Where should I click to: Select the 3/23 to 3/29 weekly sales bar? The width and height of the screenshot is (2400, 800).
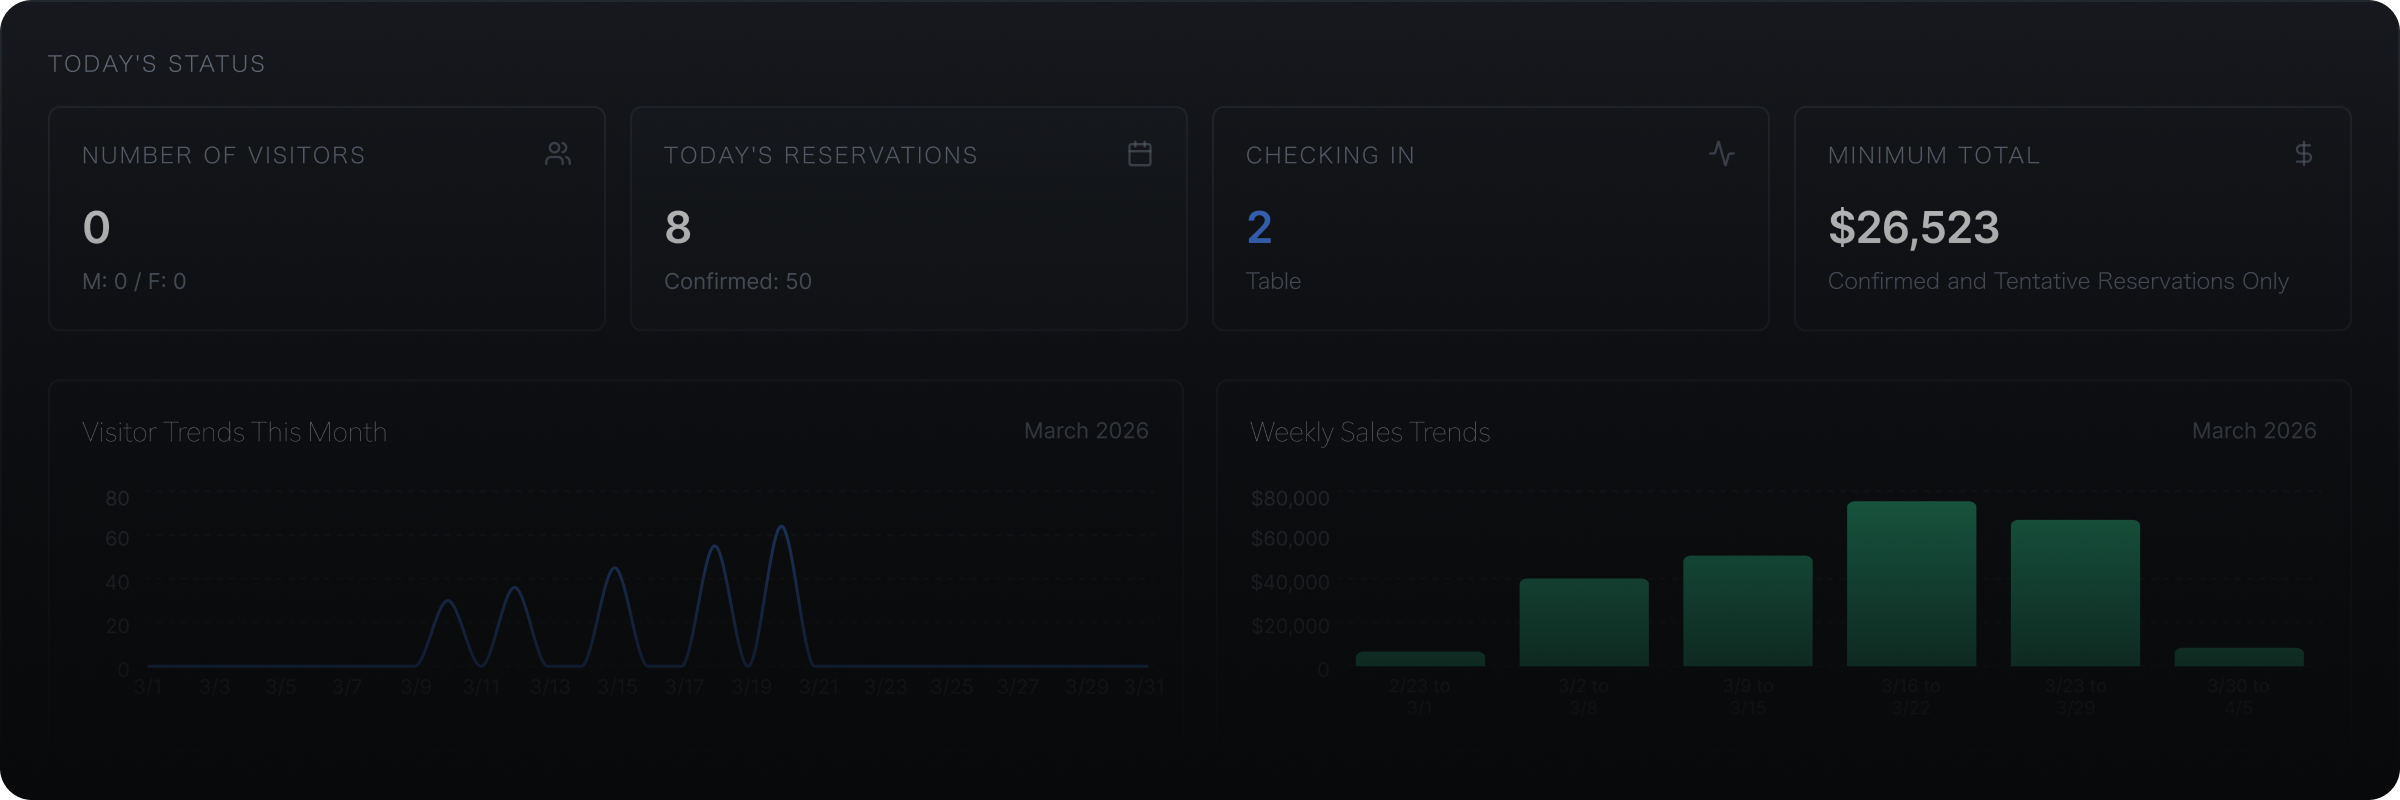pyautogui.click(x=2075, y=593)
